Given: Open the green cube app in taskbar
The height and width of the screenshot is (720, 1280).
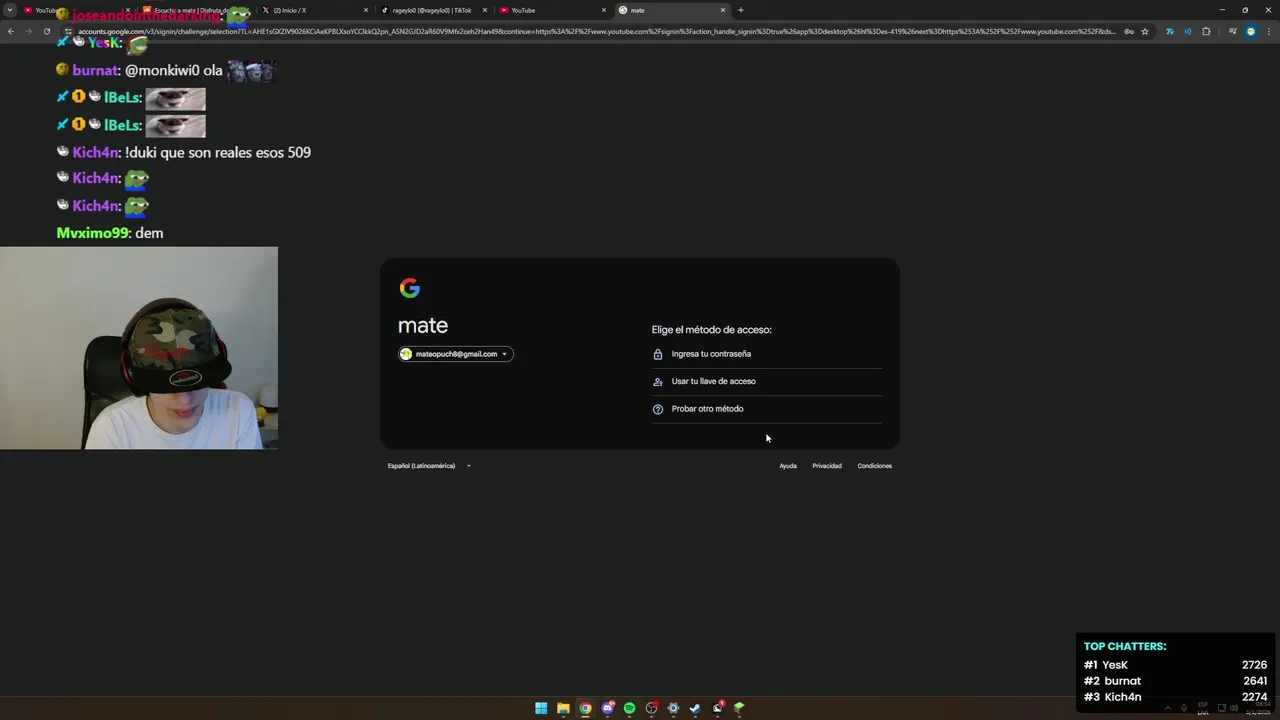Looking at the screenshot, I should point(739,708).
